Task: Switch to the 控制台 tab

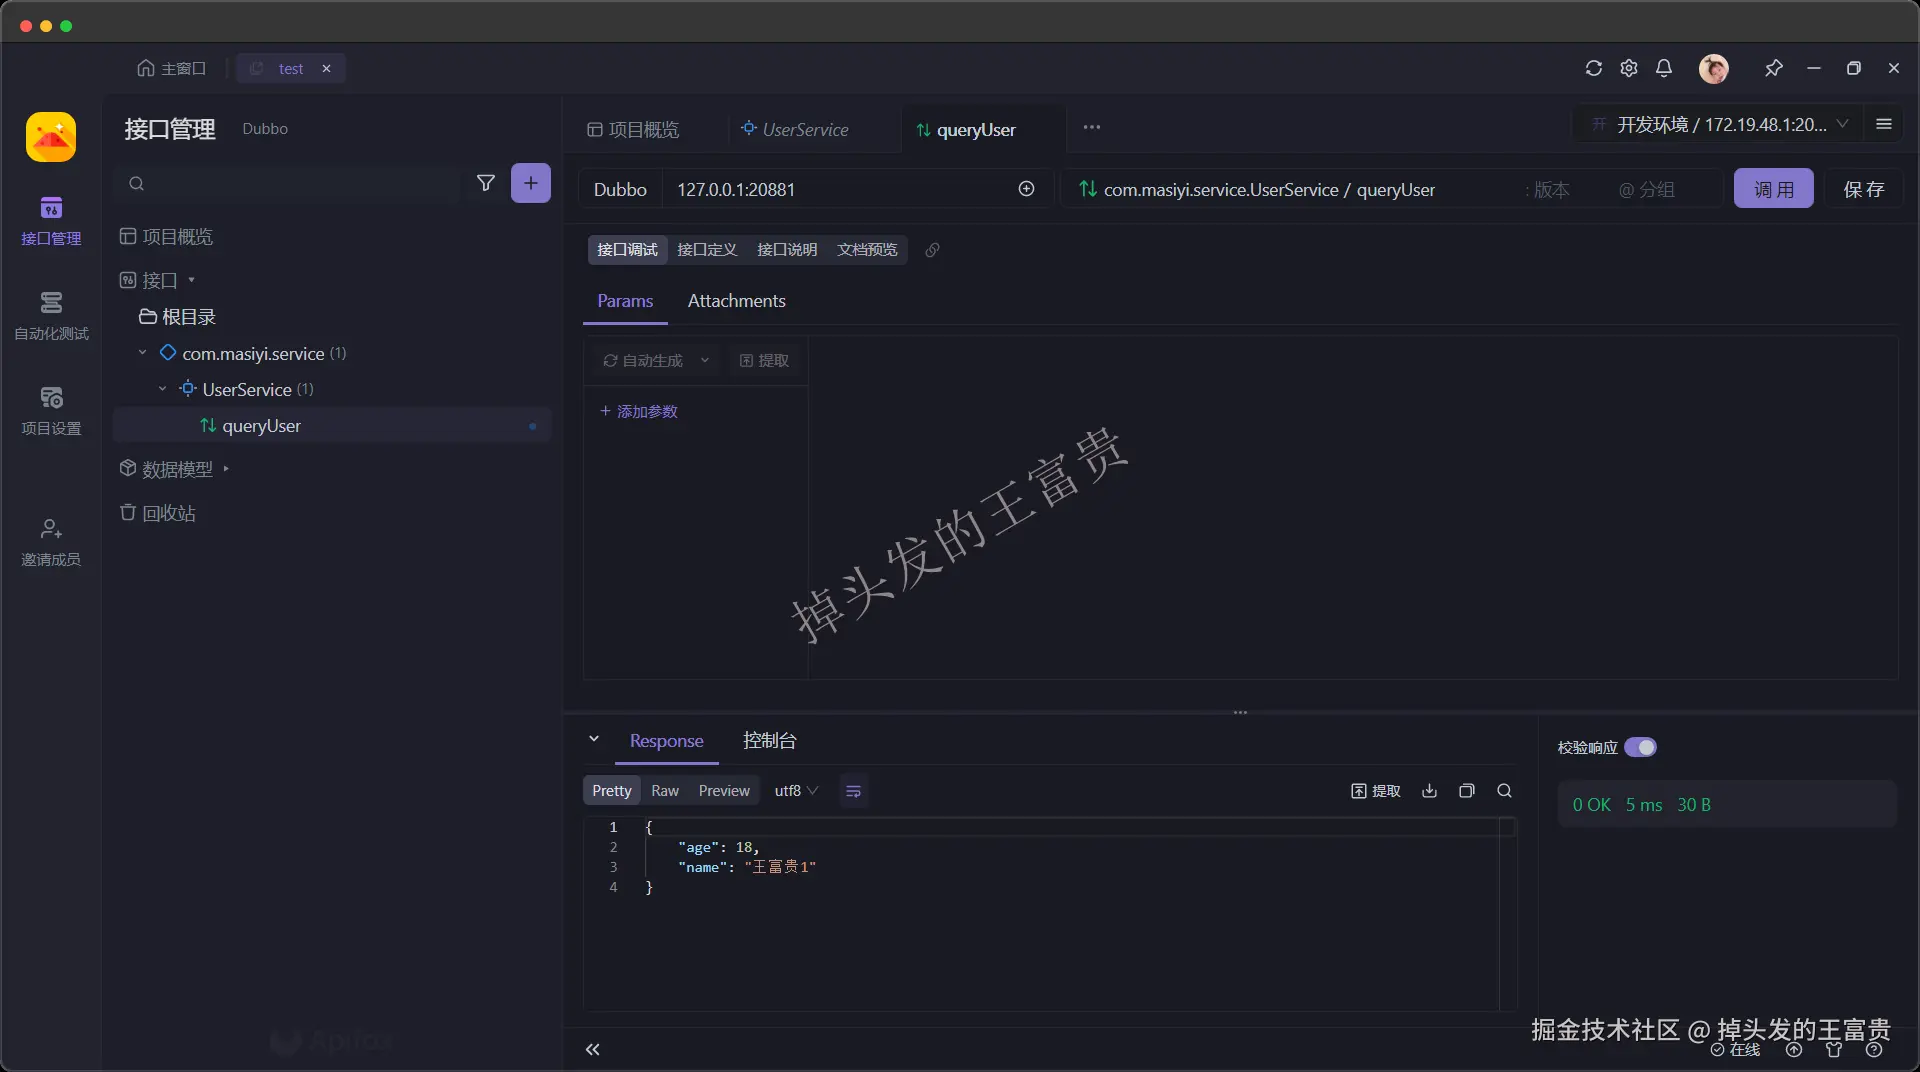Action: point(770,740)
